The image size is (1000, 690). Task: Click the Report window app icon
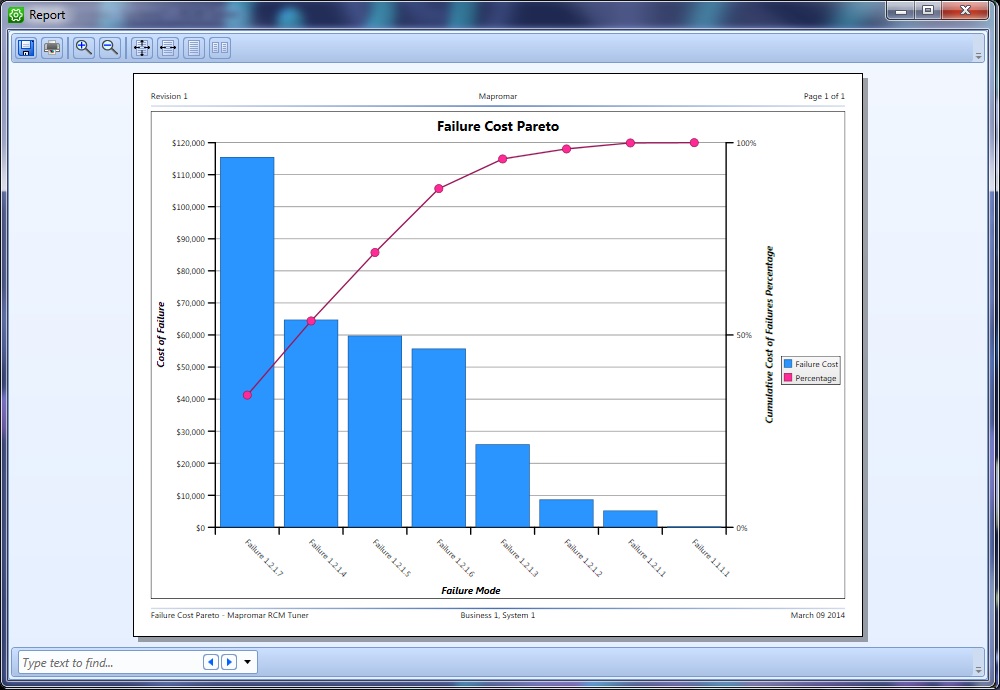click(x=16, y=15)
